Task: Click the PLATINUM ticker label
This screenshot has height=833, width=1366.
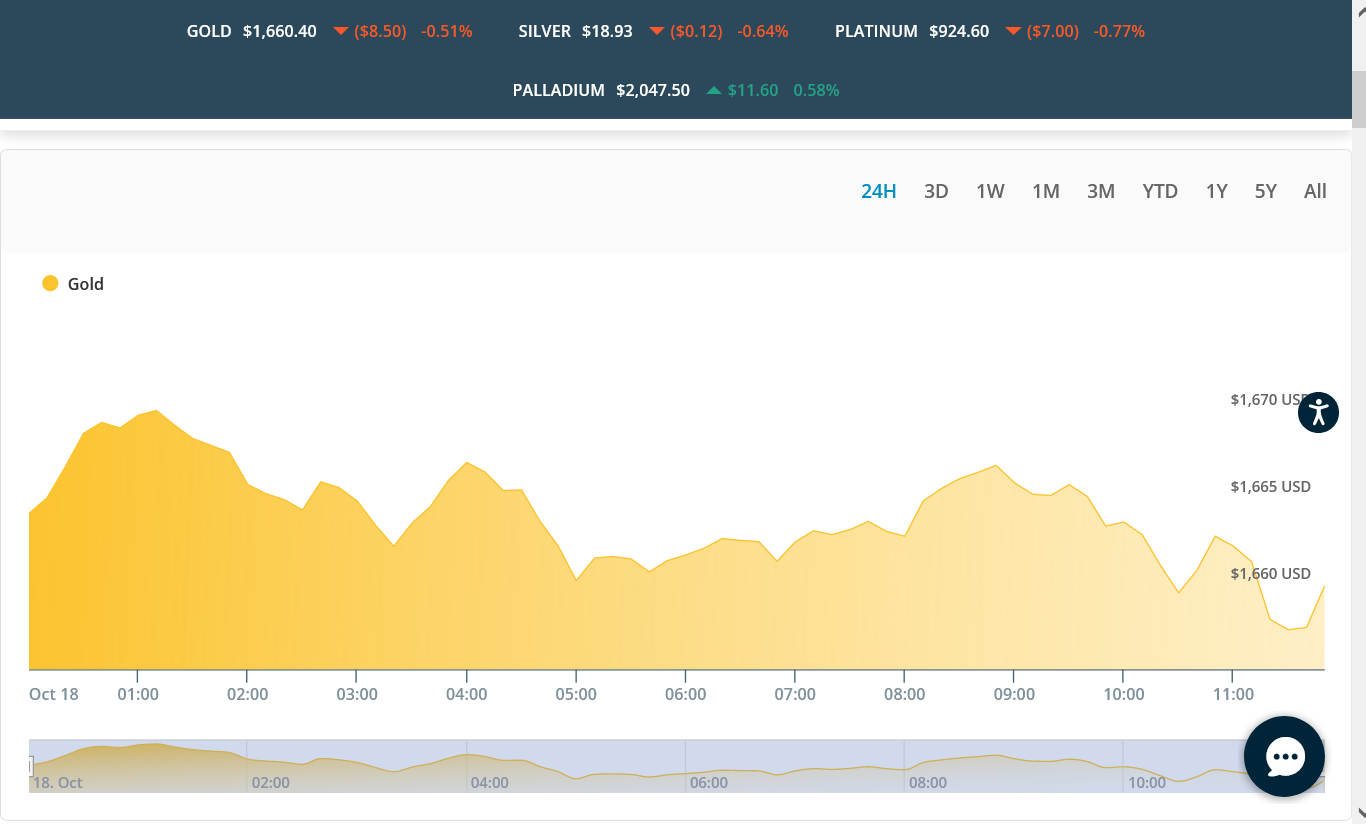Action: point(876,32)
